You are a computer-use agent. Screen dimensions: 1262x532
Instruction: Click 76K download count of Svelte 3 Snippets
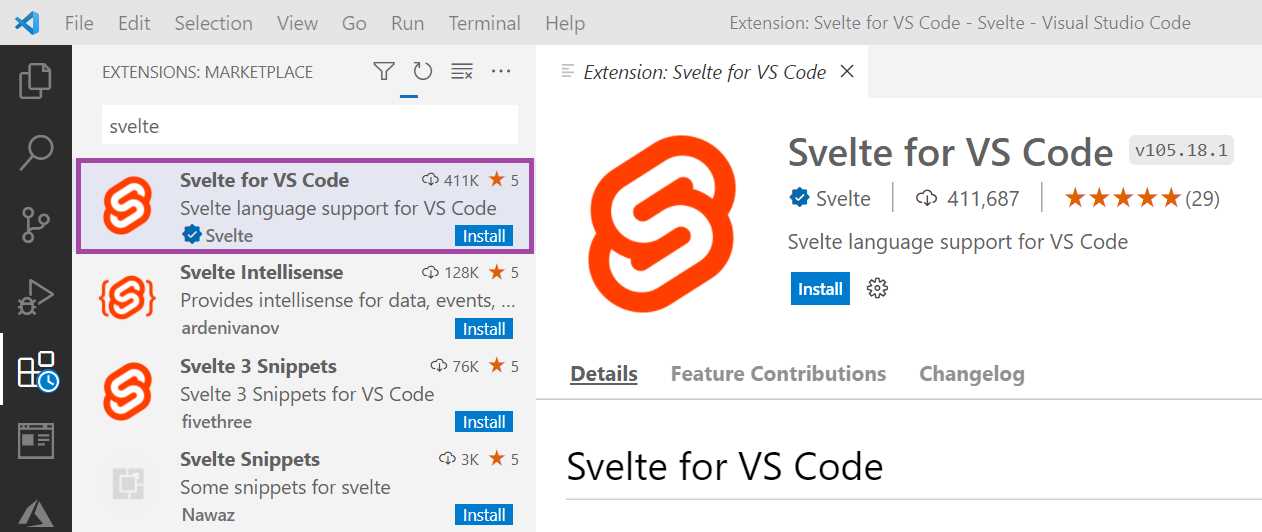click(455, 366)
